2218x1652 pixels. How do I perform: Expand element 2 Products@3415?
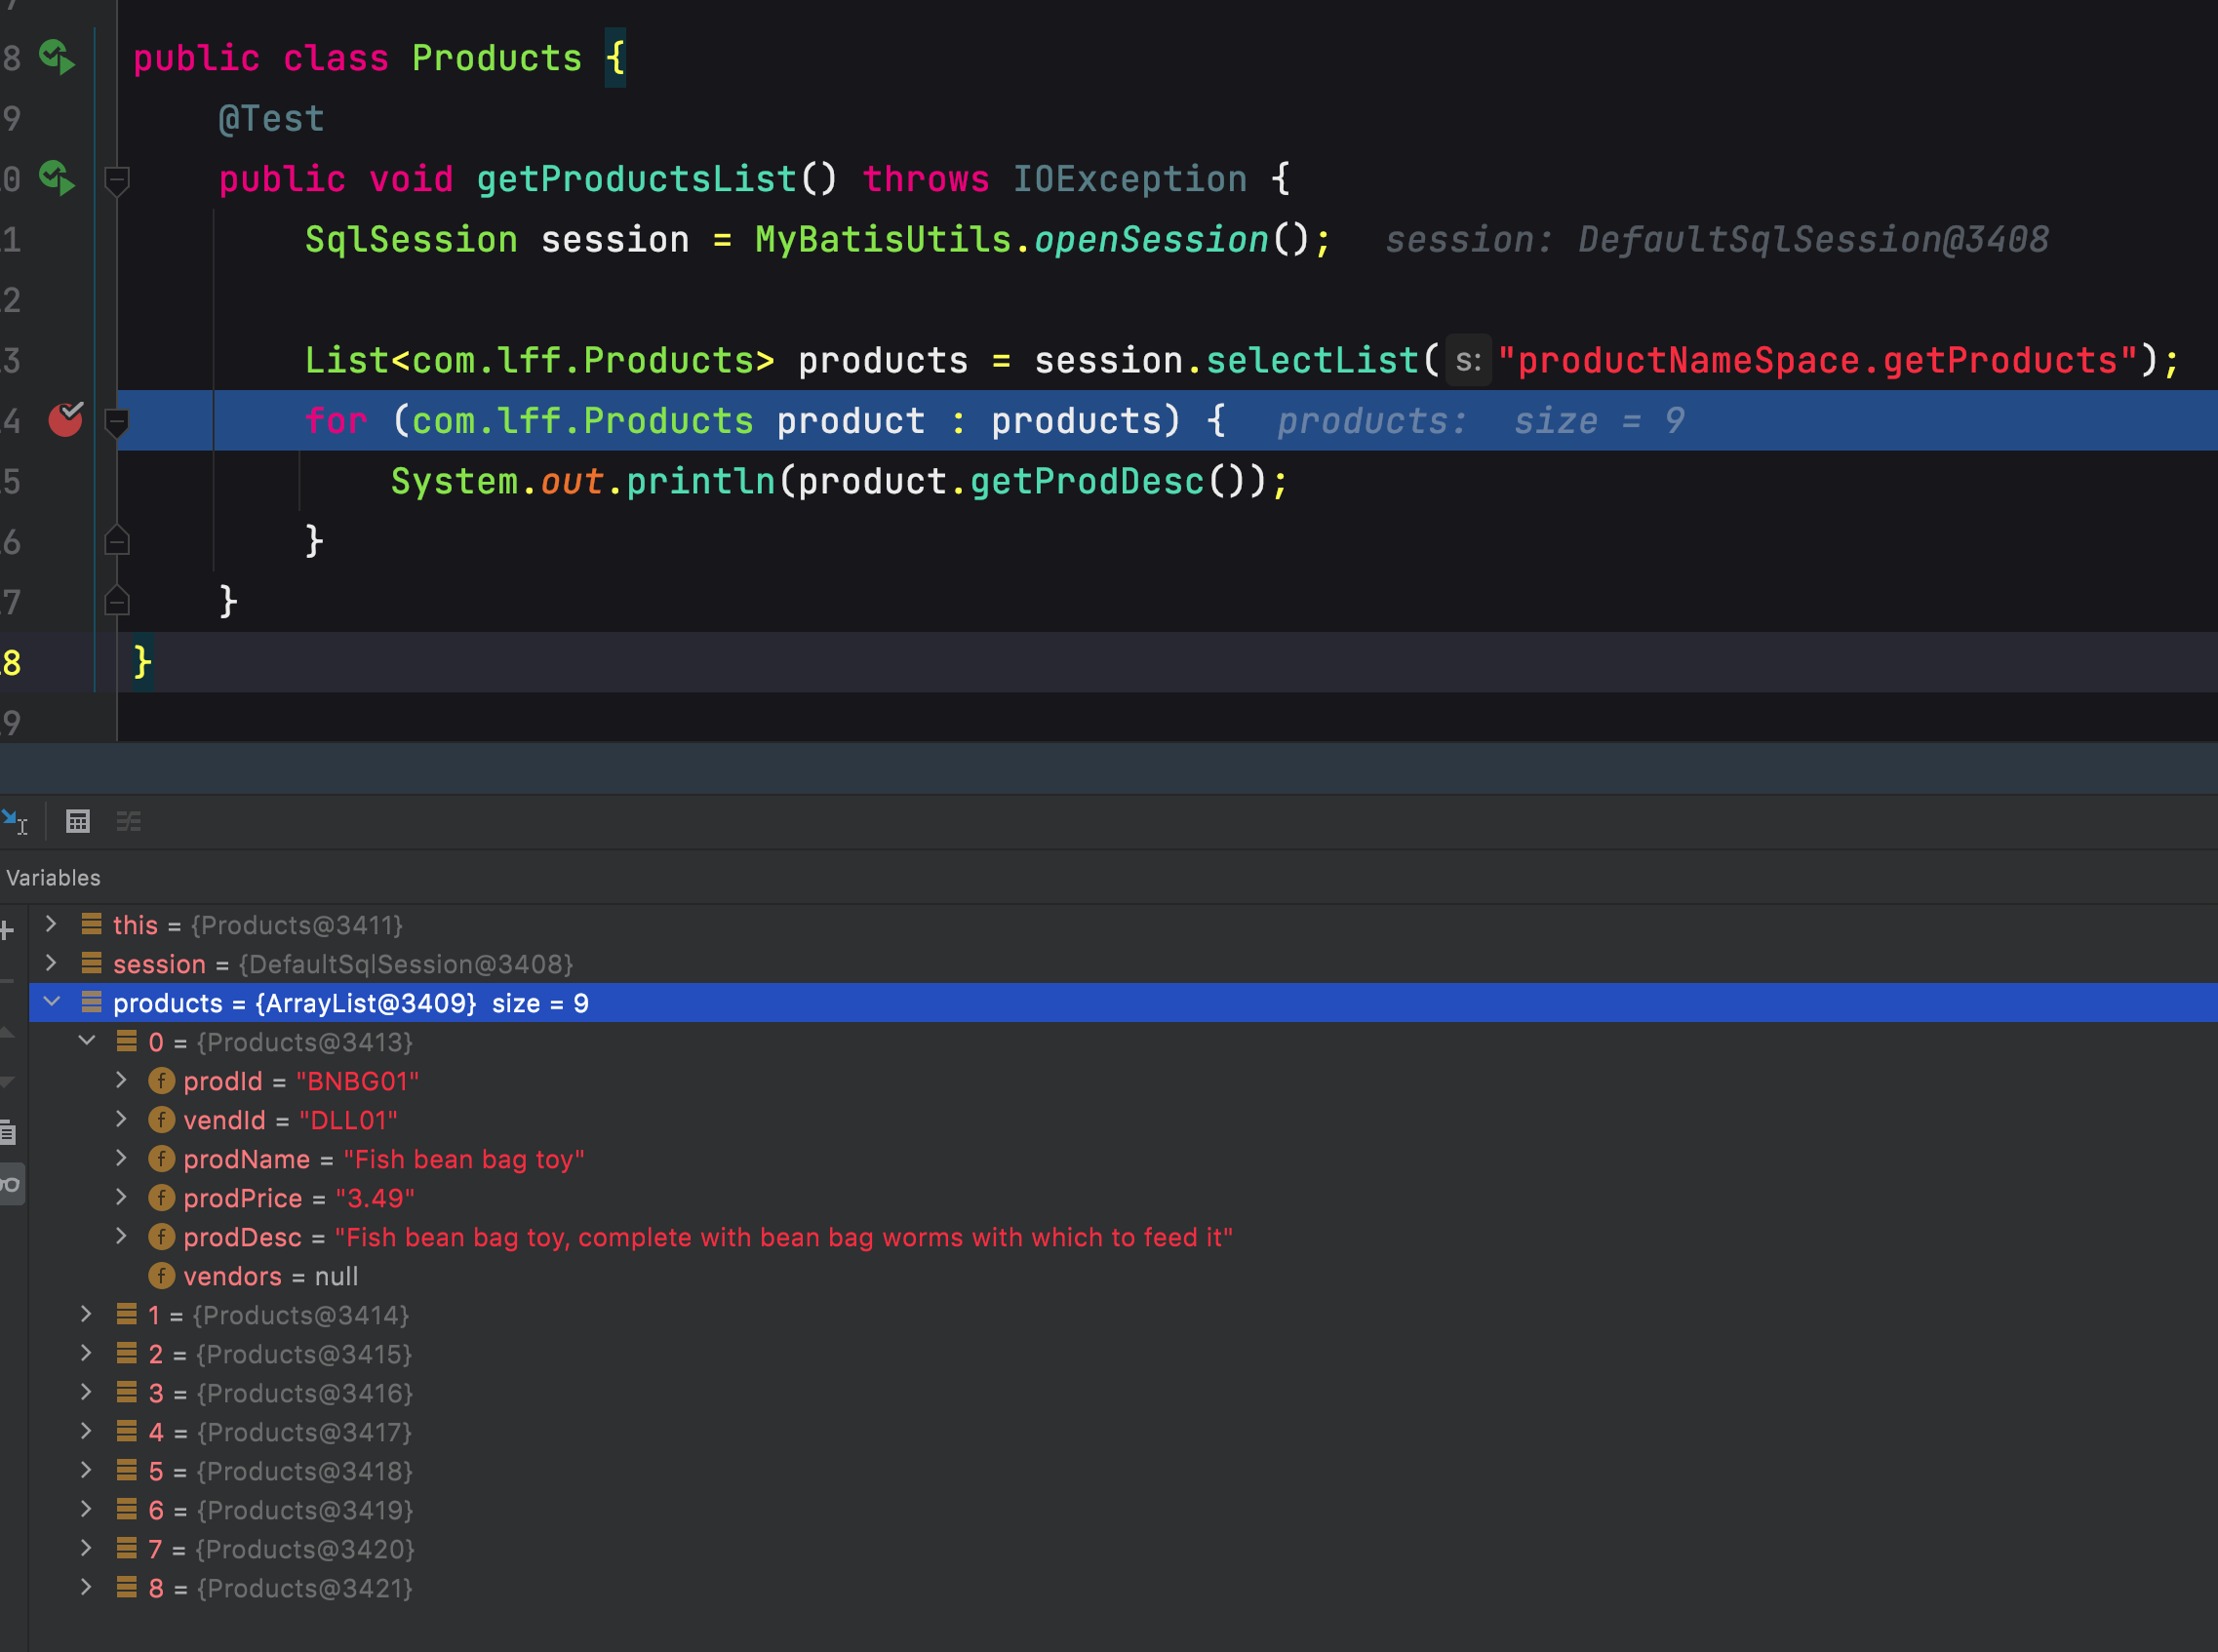coord(86,1353)
